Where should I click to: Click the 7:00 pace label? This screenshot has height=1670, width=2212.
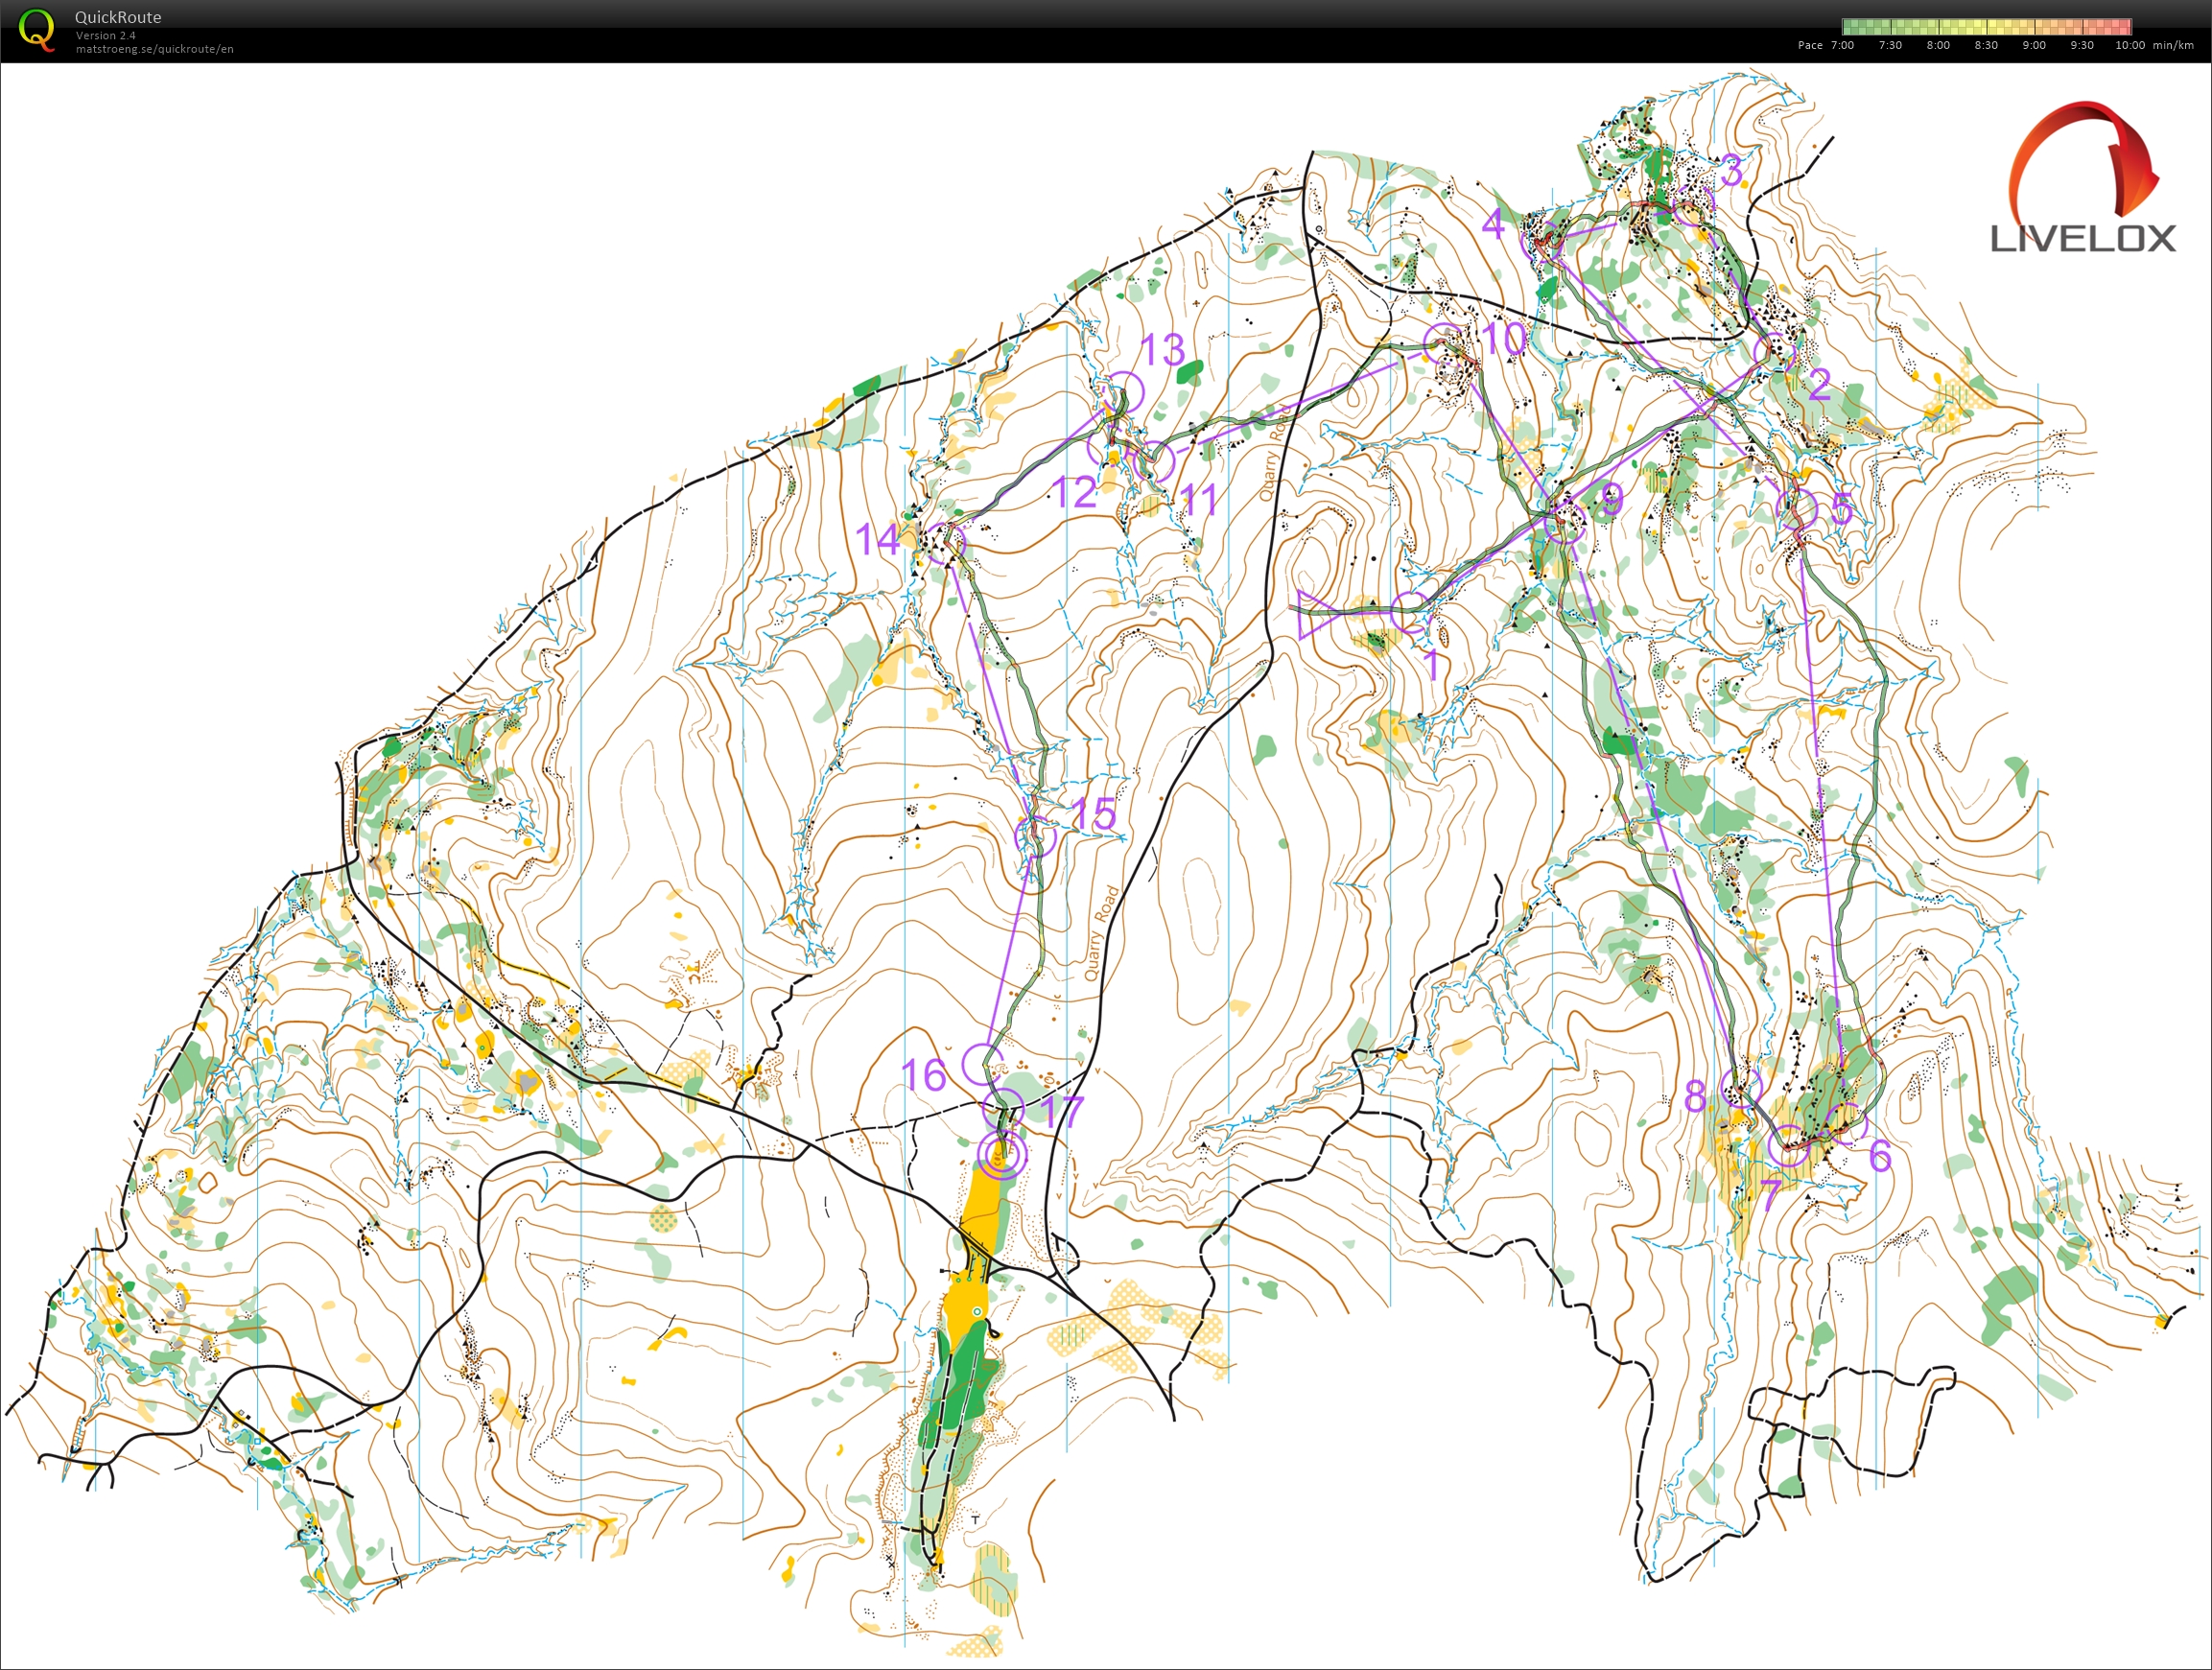1842,45
